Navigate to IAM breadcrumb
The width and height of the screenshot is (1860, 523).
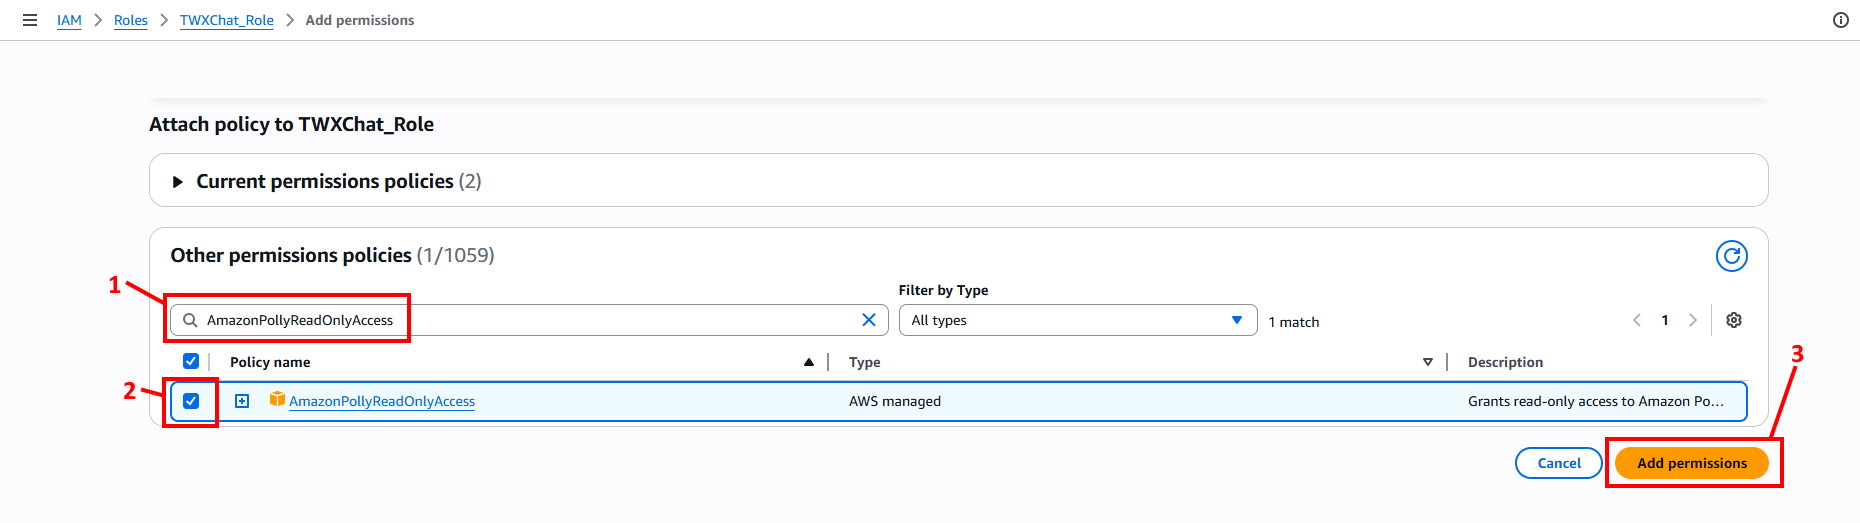coord(69,20)
